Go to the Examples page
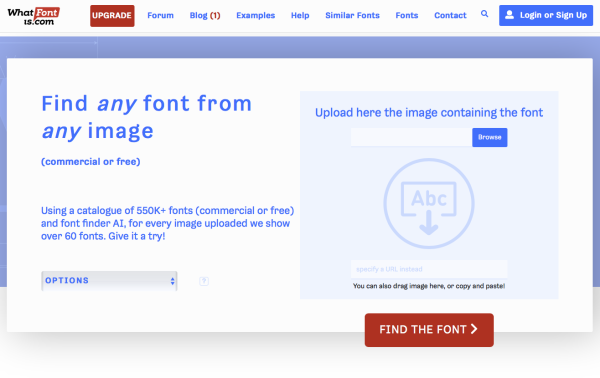Image resolution: width=600 pixels, height=378 pixels. click(256, 16)
